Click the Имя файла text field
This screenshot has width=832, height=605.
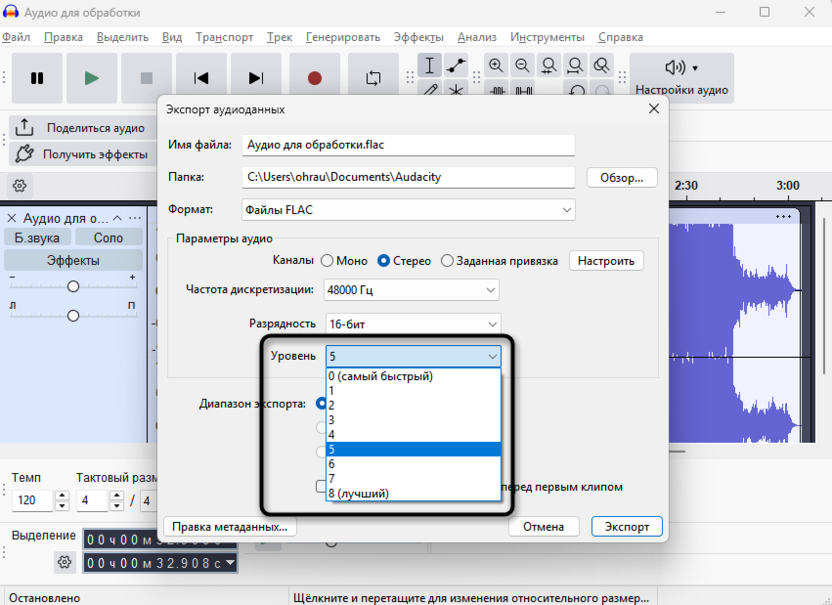(409, 145)
